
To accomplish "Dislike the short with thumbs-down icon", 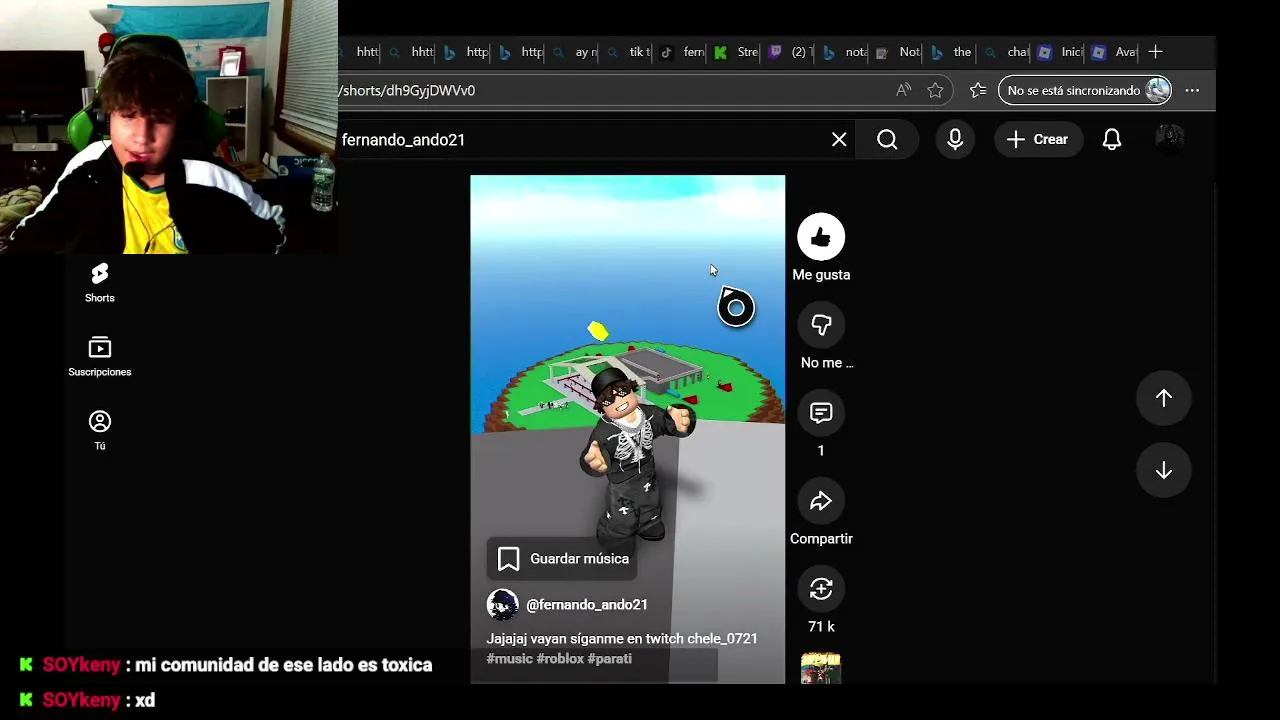I will (x=821, y=325).
